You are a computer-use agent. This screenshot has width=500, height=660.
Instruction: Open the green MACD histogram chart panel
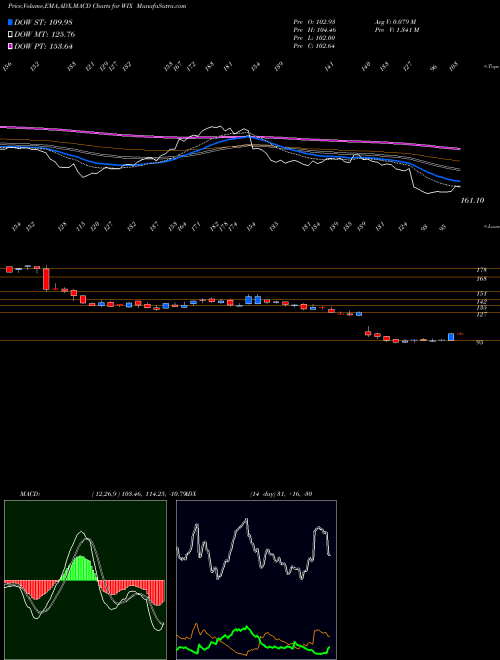[x=85, y=580]
